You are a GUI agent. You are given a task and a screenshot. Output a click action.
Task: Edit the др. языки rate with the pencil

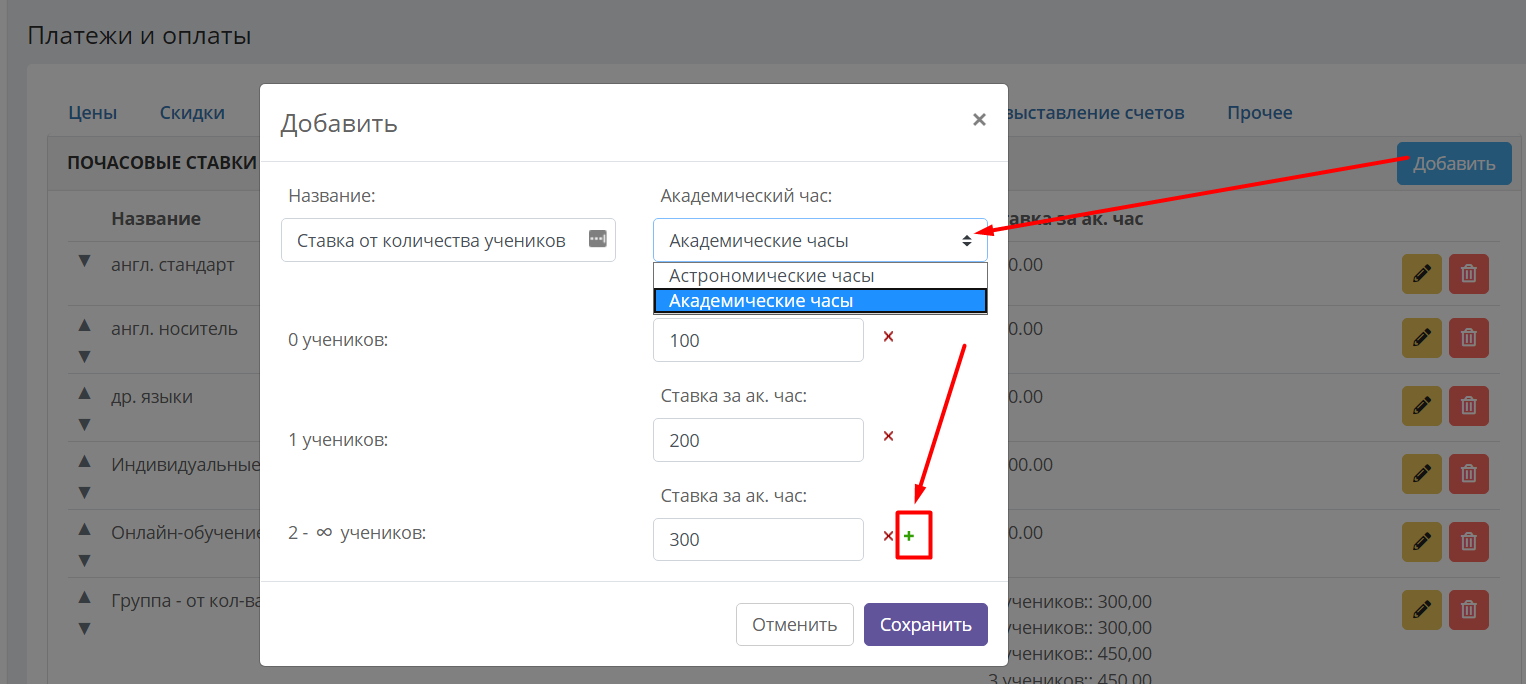click(1421, 406)
